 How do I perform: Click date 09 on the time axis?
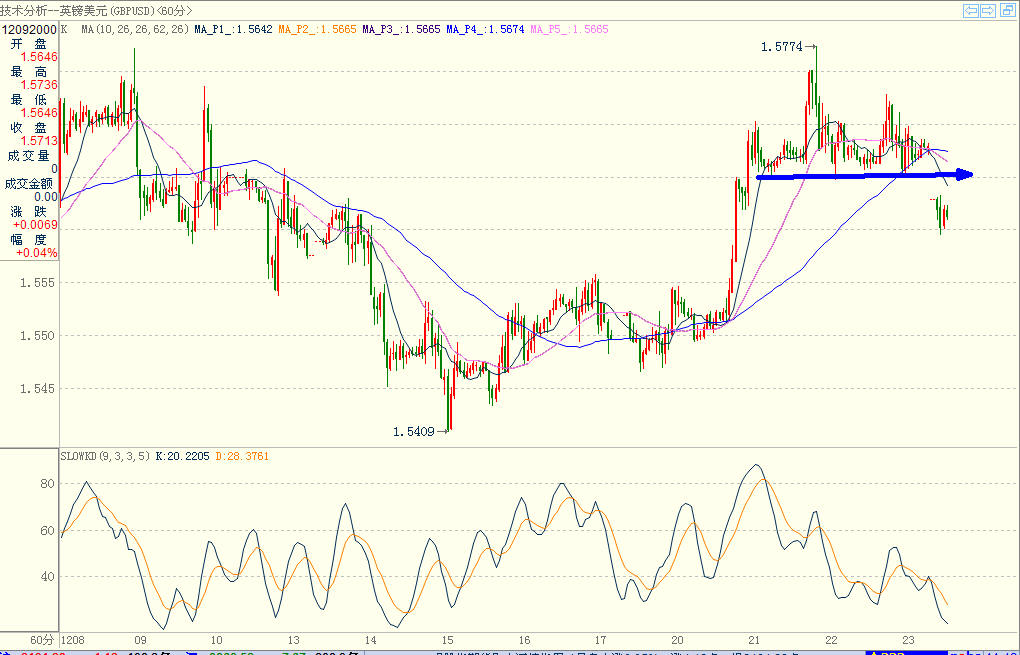tap(139, 639)
